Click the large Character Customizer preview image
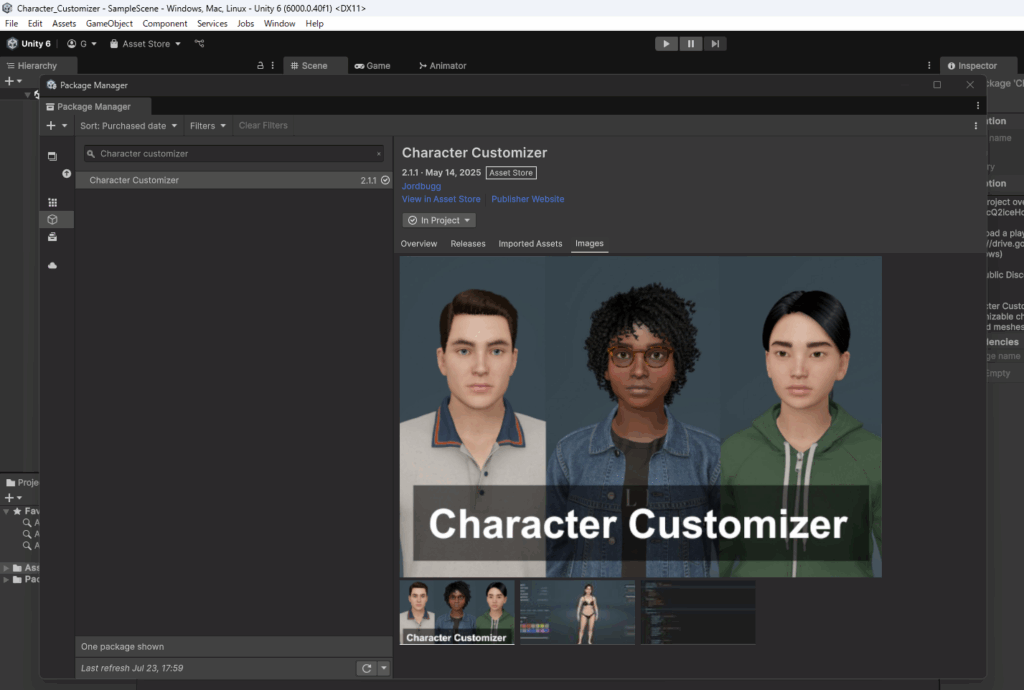 click(641, 416)
